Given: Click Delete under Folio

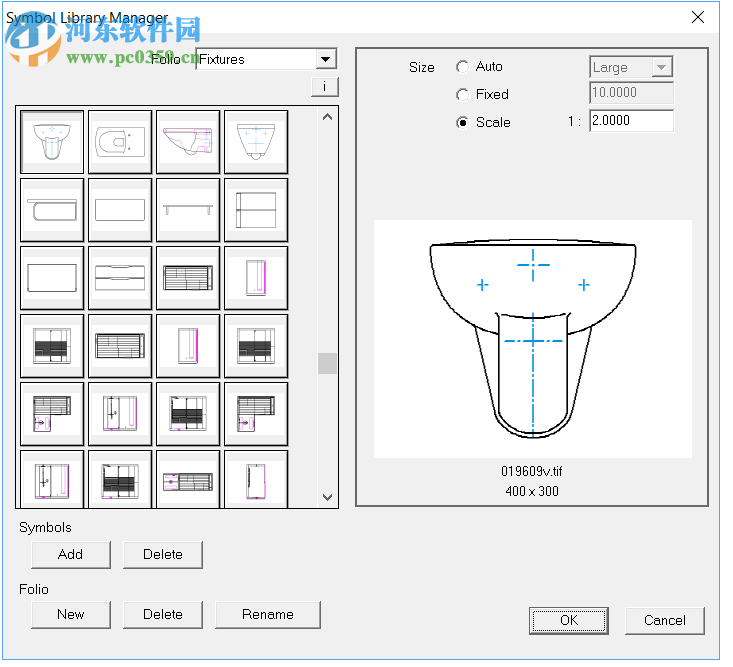Looking at the screenshot, I should click(x=163, y=614).
